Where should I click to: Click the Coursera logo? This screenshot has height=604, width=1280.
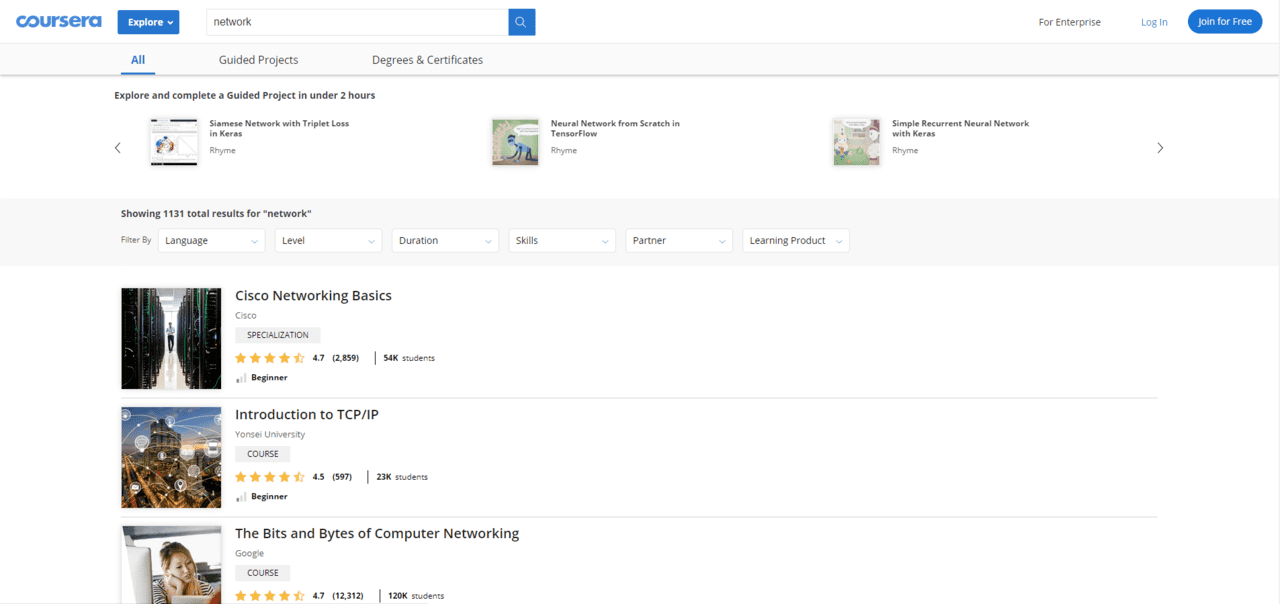[58, 21]
